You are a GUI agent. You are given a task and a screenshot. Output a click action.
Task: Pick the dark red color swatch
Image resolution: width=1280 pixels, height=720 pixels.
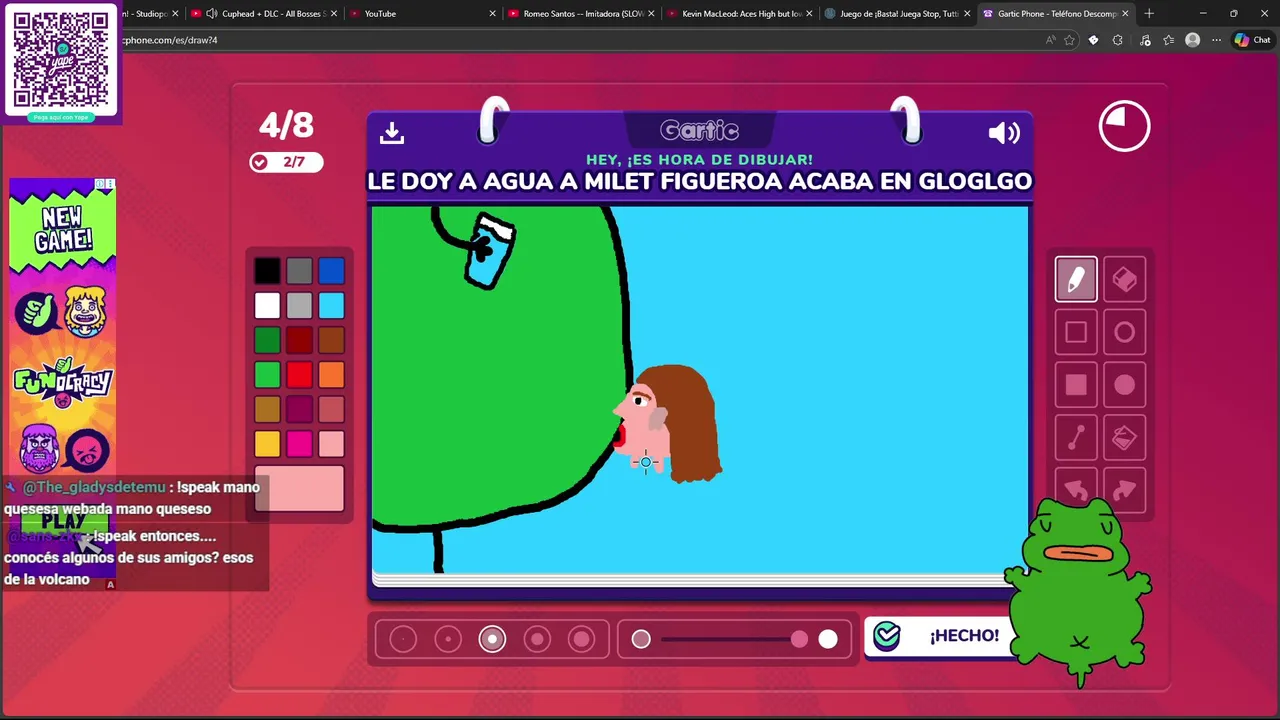[x=299, y=340]
